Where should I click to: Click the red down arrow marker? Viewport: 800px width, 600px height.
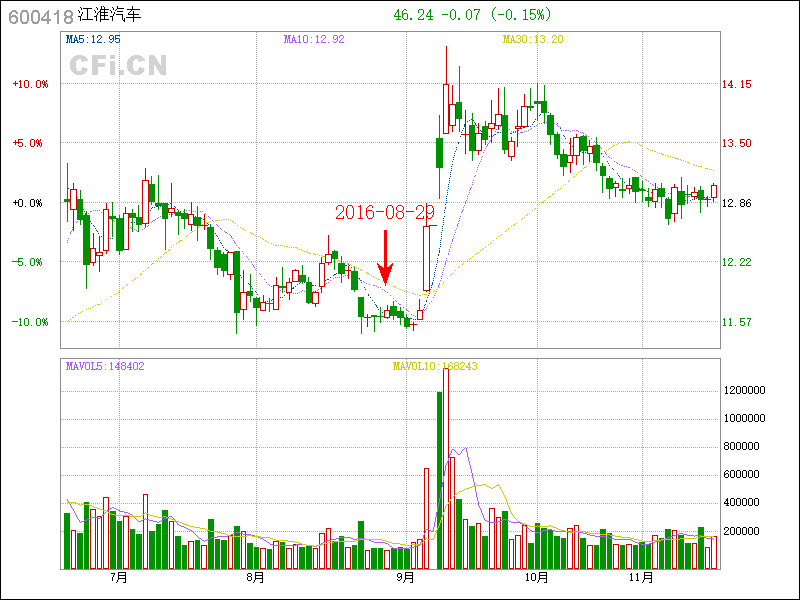tap(385, 259)
